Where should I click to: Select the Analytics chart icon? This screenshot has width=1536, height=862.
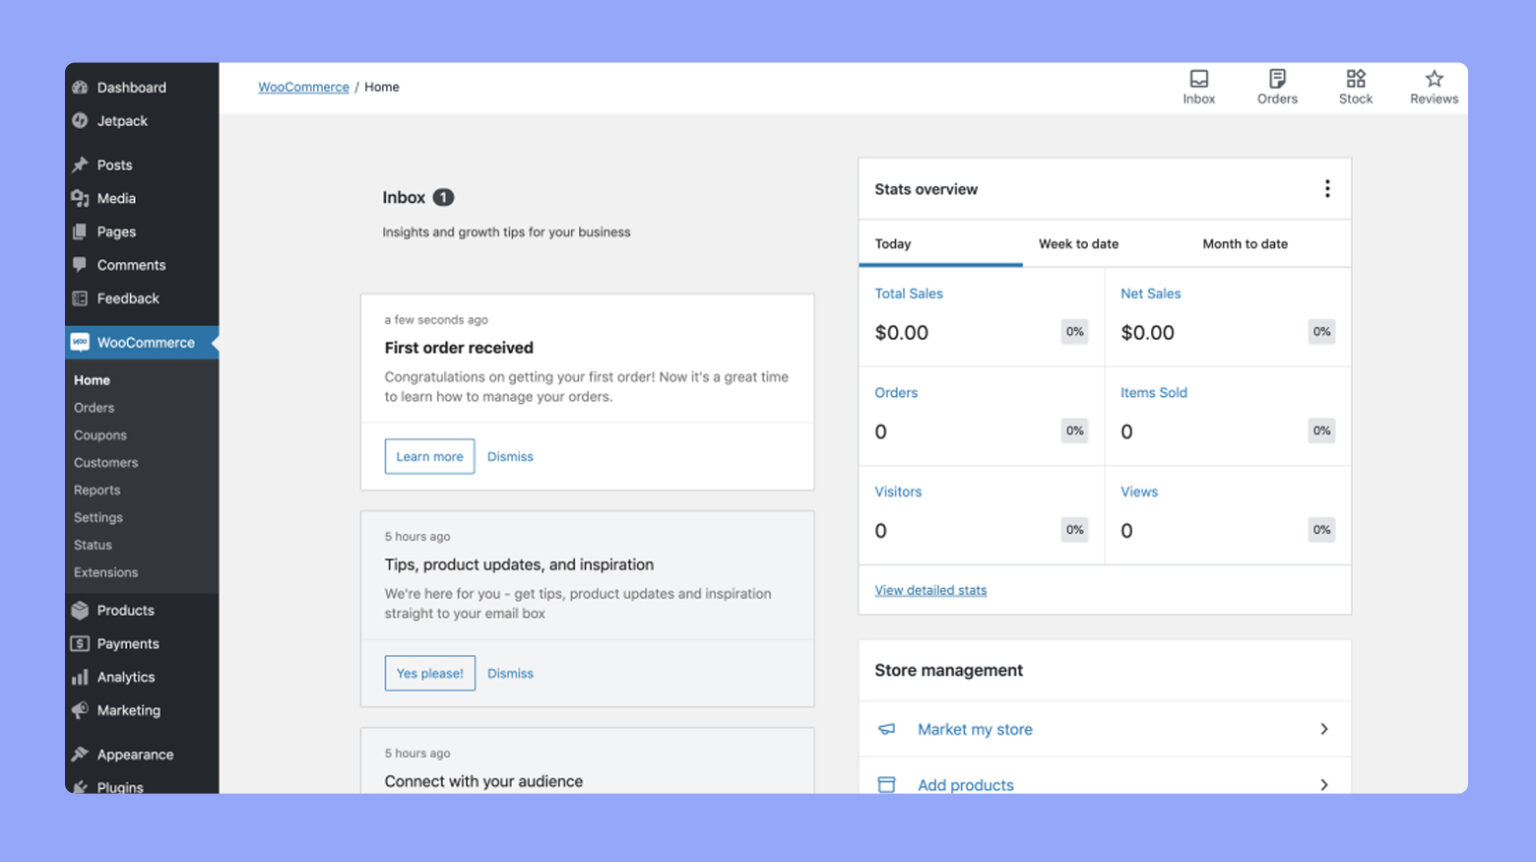pyautogui.click(x=80, y=677)
